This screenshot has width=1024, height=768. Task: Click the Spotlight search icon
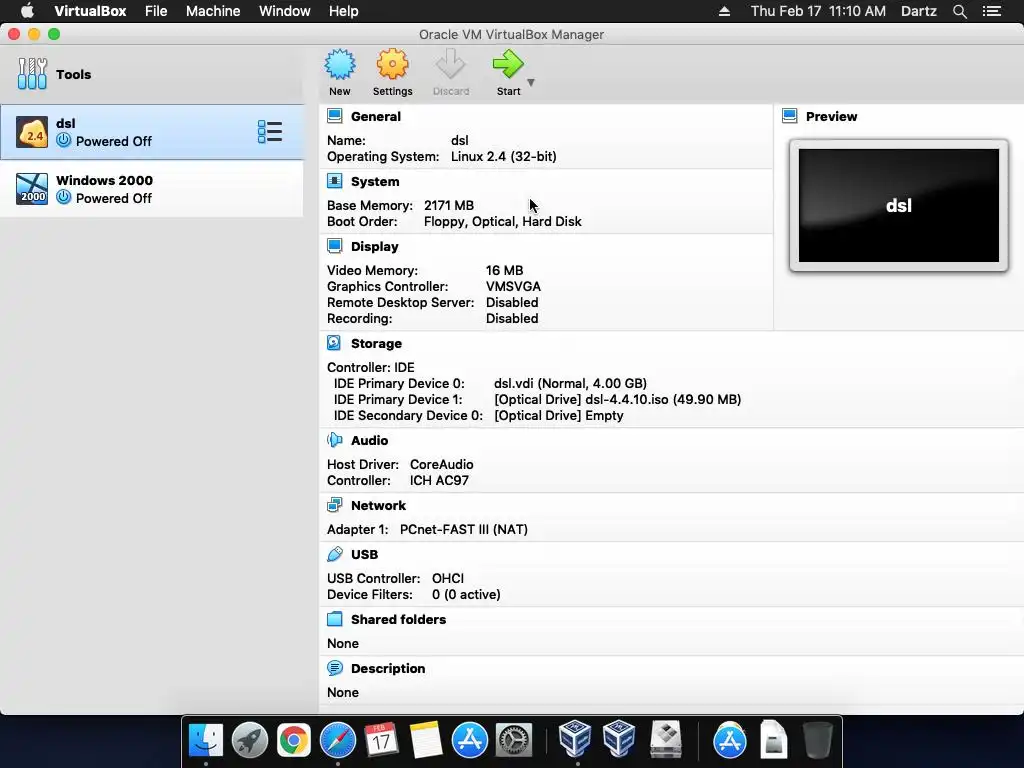pyautogui.click(x=959, y=11)
